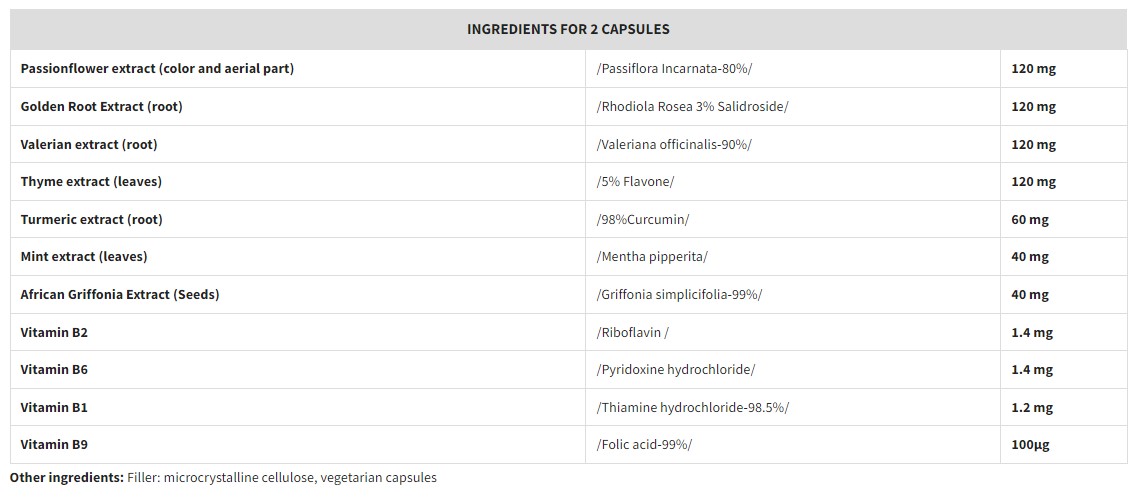Viewport: 1139px width, 503px height.
Task: Select the Valerian extract (root) row label
Action: click(x=89, y=144)
